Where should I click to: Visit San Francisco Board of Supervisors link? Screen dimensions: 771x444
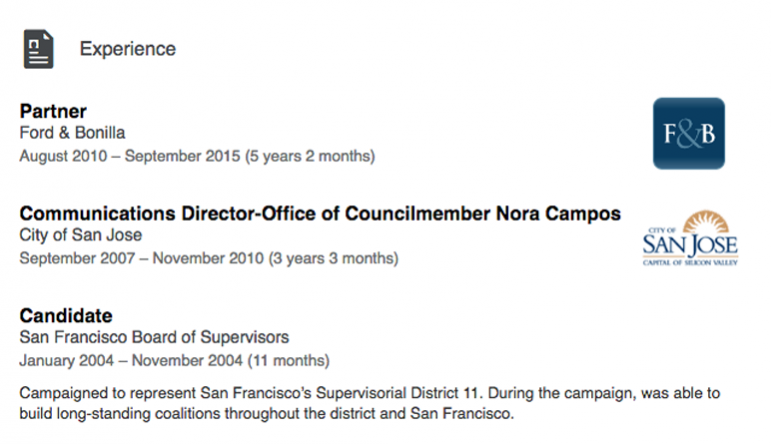pyautogui.click(x=154, y=337)
